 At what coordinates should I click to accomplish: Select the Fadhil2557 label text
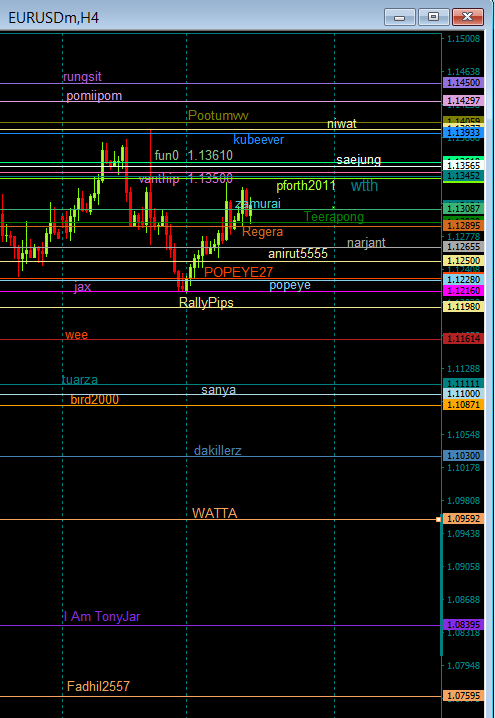point(98,686)
